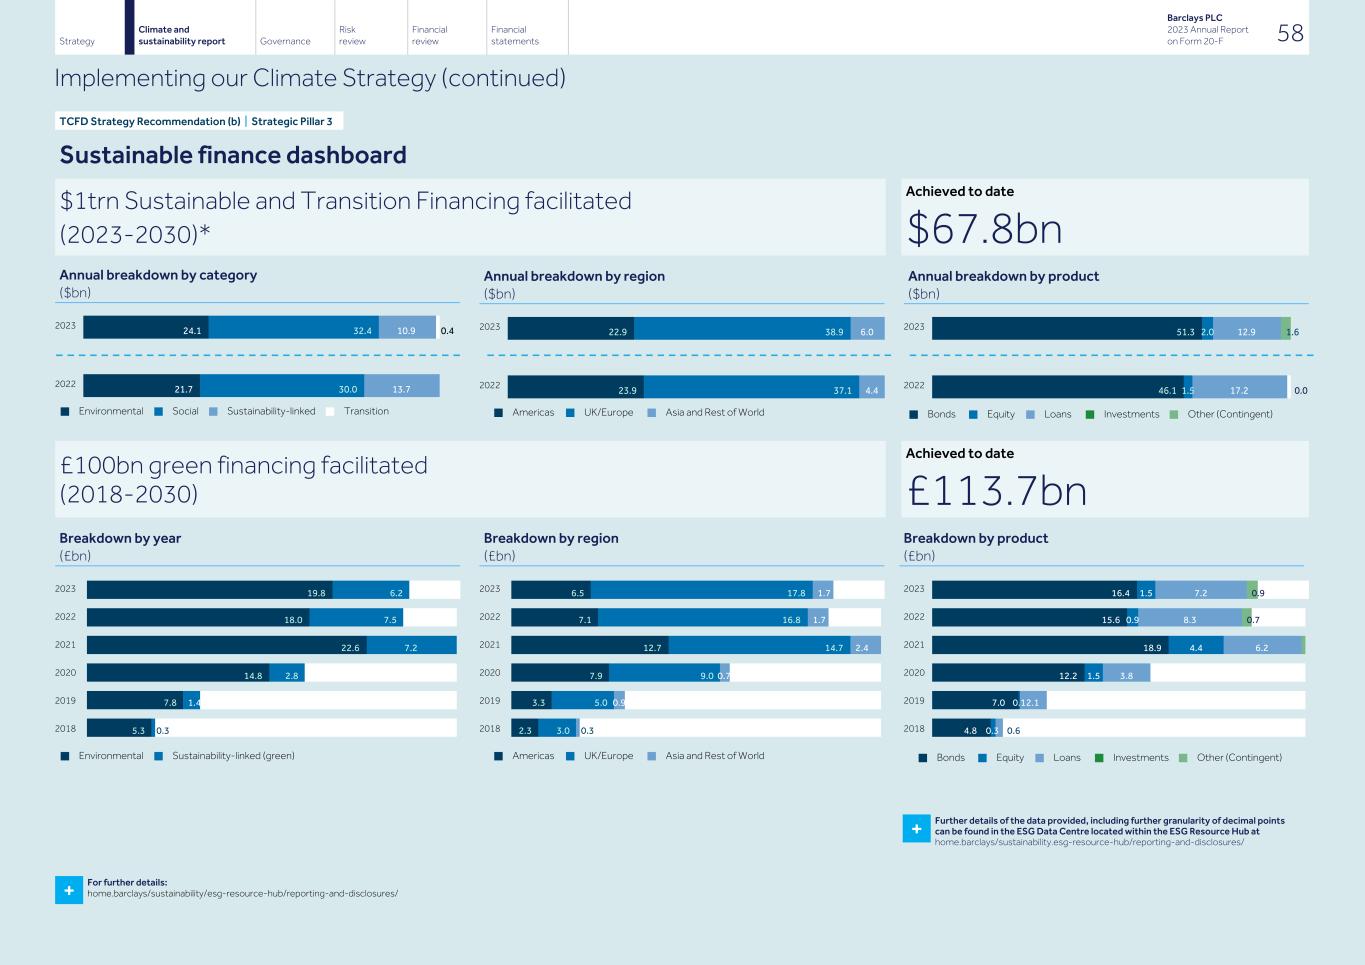Select the Bonds legend marker under product breakdown
This screenshot has height=965, width=1365.
[x=912, y=414]
